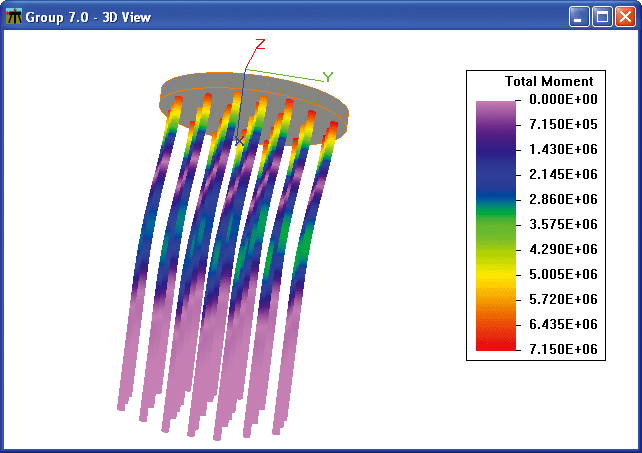642x453 pixels.
Task: Click the green Y axis label
Action: [328, 77]
